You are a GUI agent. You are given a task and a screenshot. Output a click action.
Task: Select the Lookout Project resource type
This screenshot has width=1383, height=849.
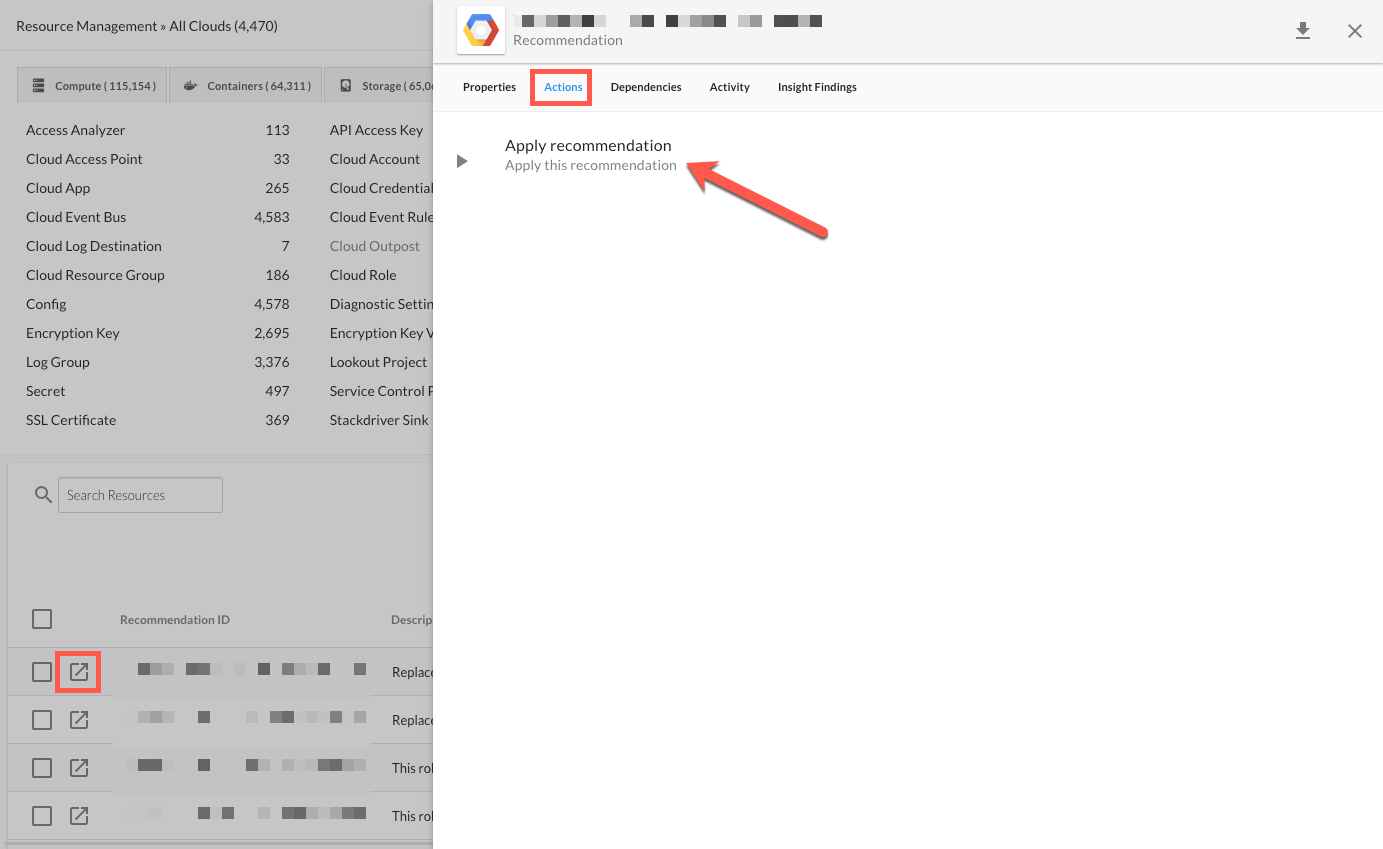[379, 362]
